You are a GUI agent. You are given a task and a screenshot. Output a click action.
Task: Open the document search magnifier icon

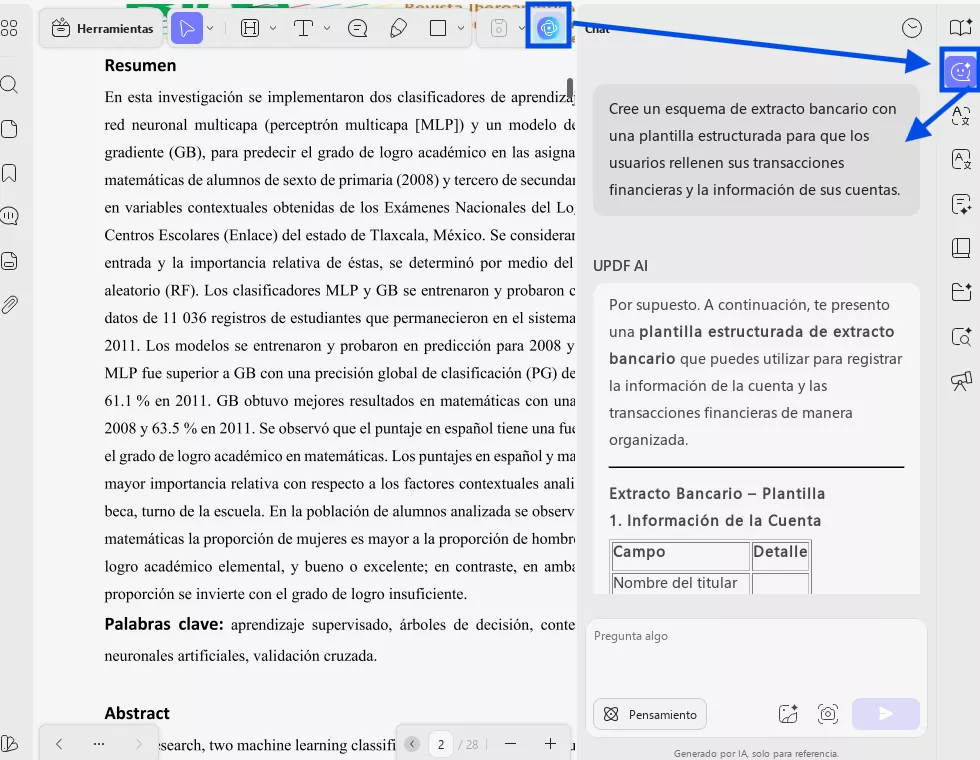(x=961, y=337)
